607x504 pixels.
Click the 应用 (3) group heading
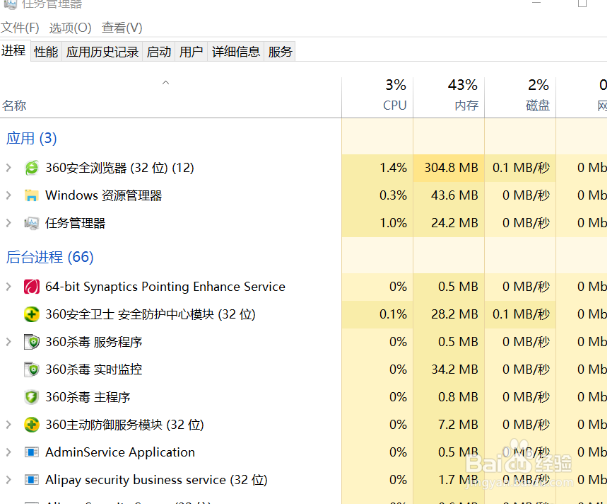coord(32,139)
